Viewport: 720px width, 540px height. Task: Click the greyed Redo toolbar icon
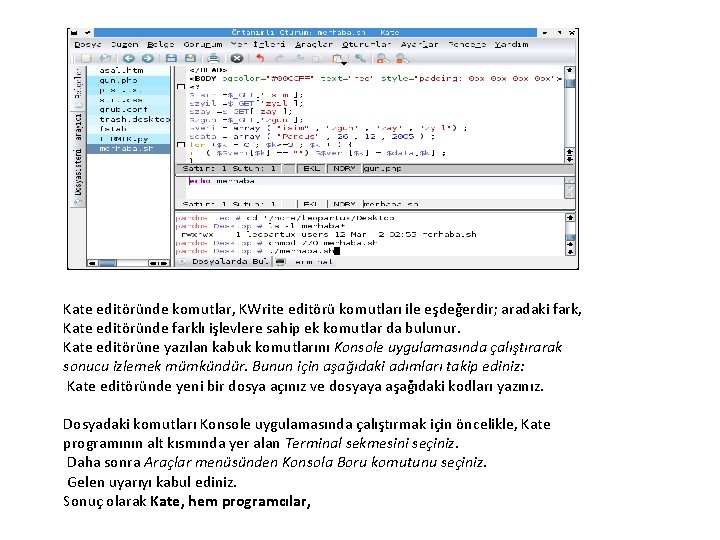tap(279, 58)
